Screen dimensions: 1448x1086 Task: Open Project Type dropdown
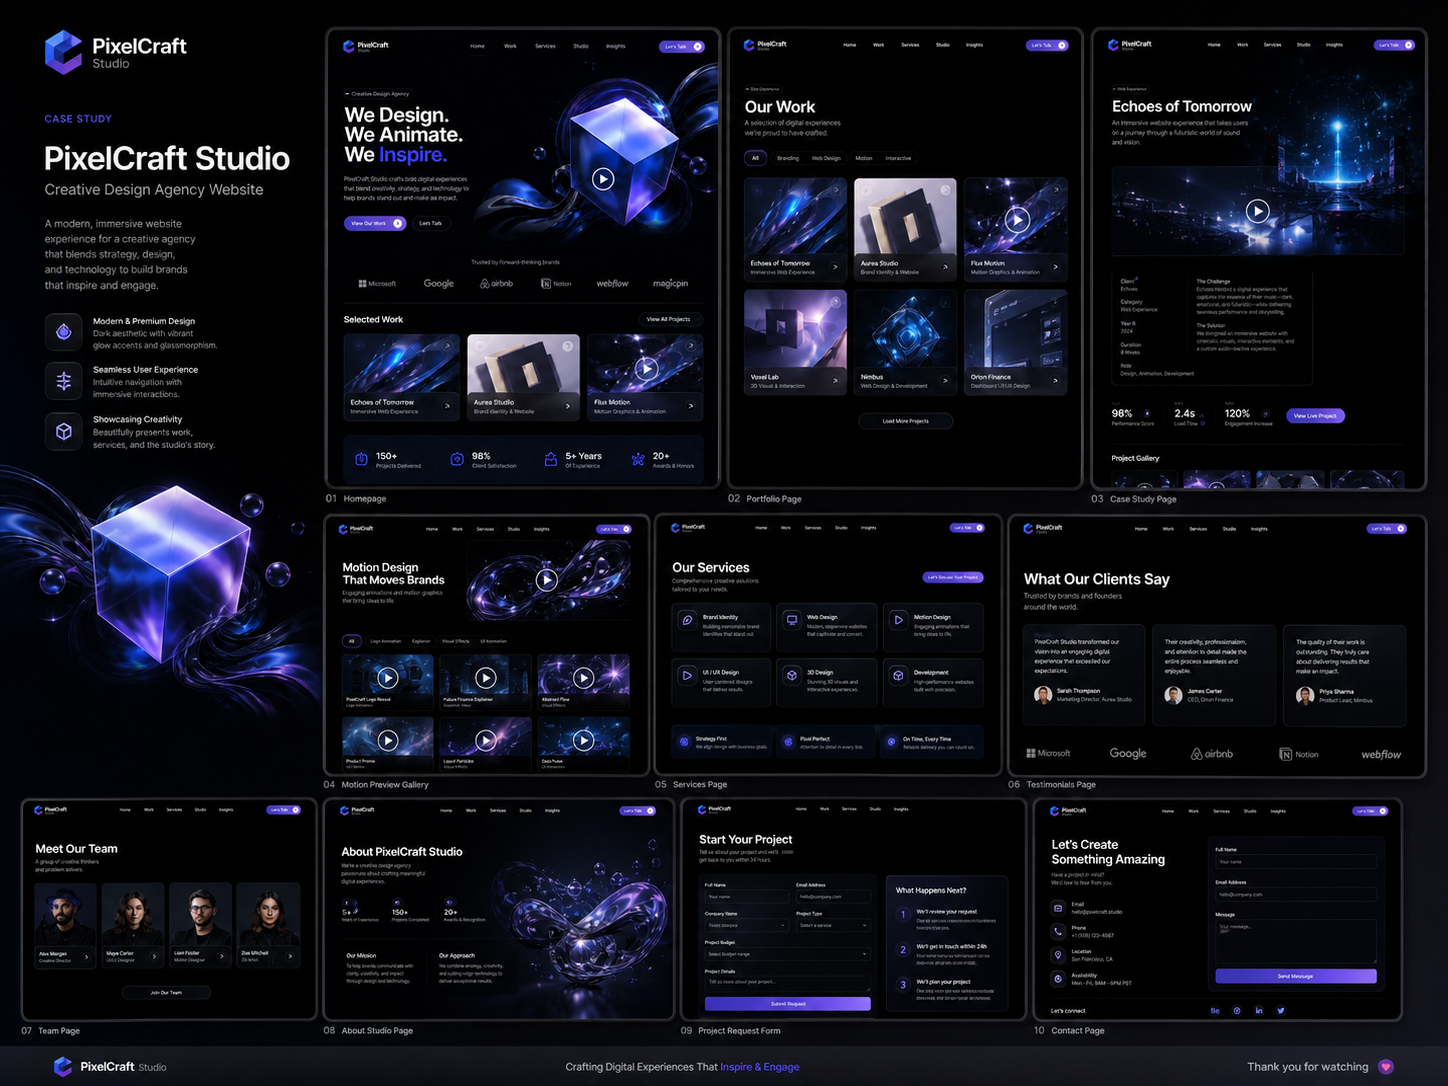point(833,925)
